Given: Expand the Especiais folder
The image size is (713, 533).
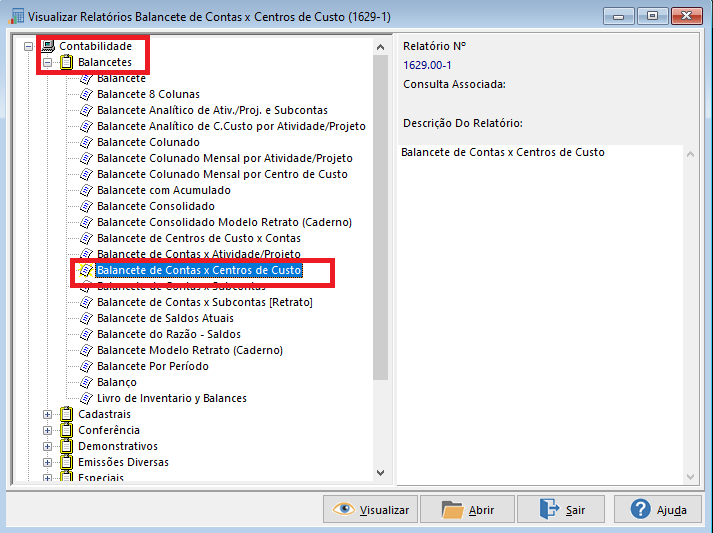Looking at the screenshot, I should [47, 478].
